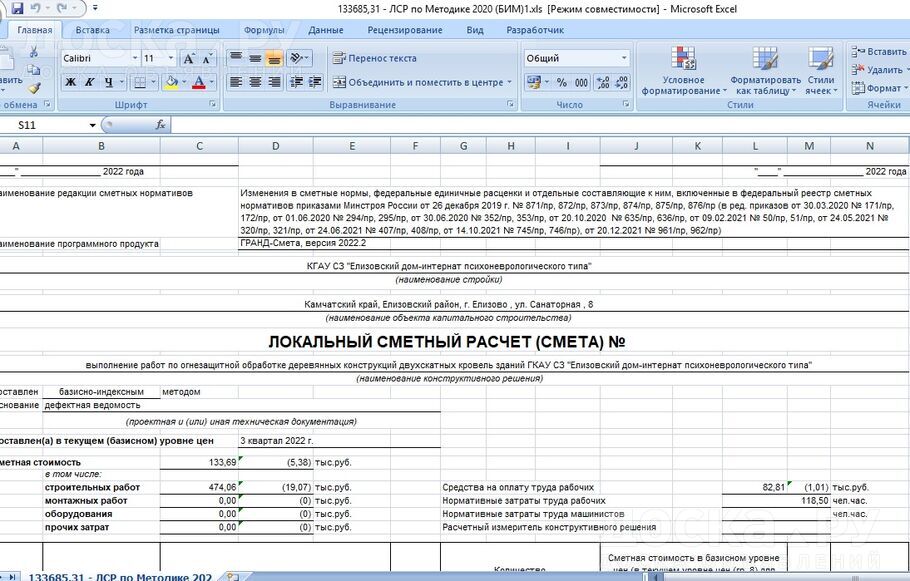Click the yellow fill color bucket
The width and height of the screenshot is (910, 581).
[x=171, y=82]
